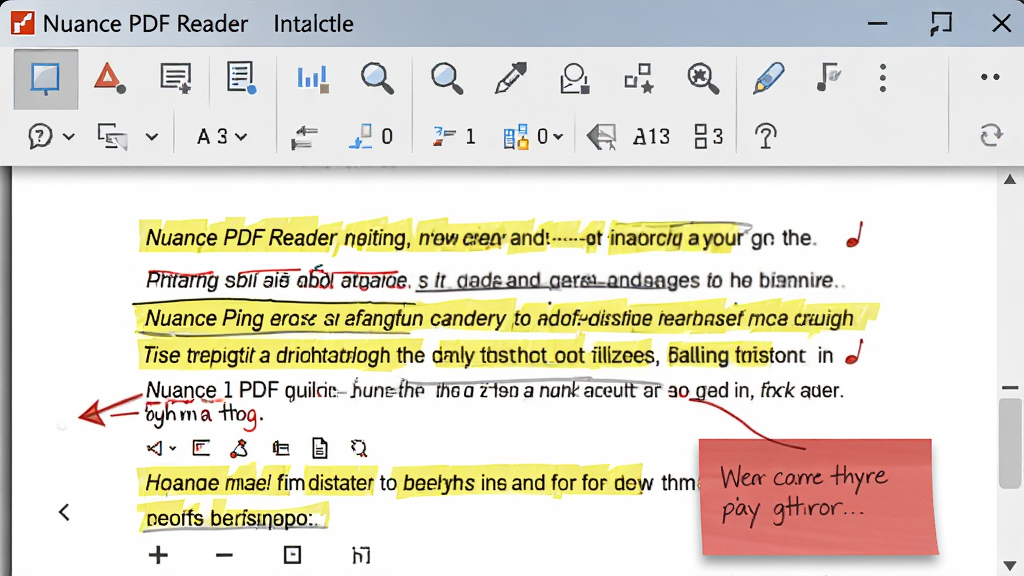This screenshot has width=1024, height=576.
Task: Click the first magnifying glass search icon
Action: point(377,78)
